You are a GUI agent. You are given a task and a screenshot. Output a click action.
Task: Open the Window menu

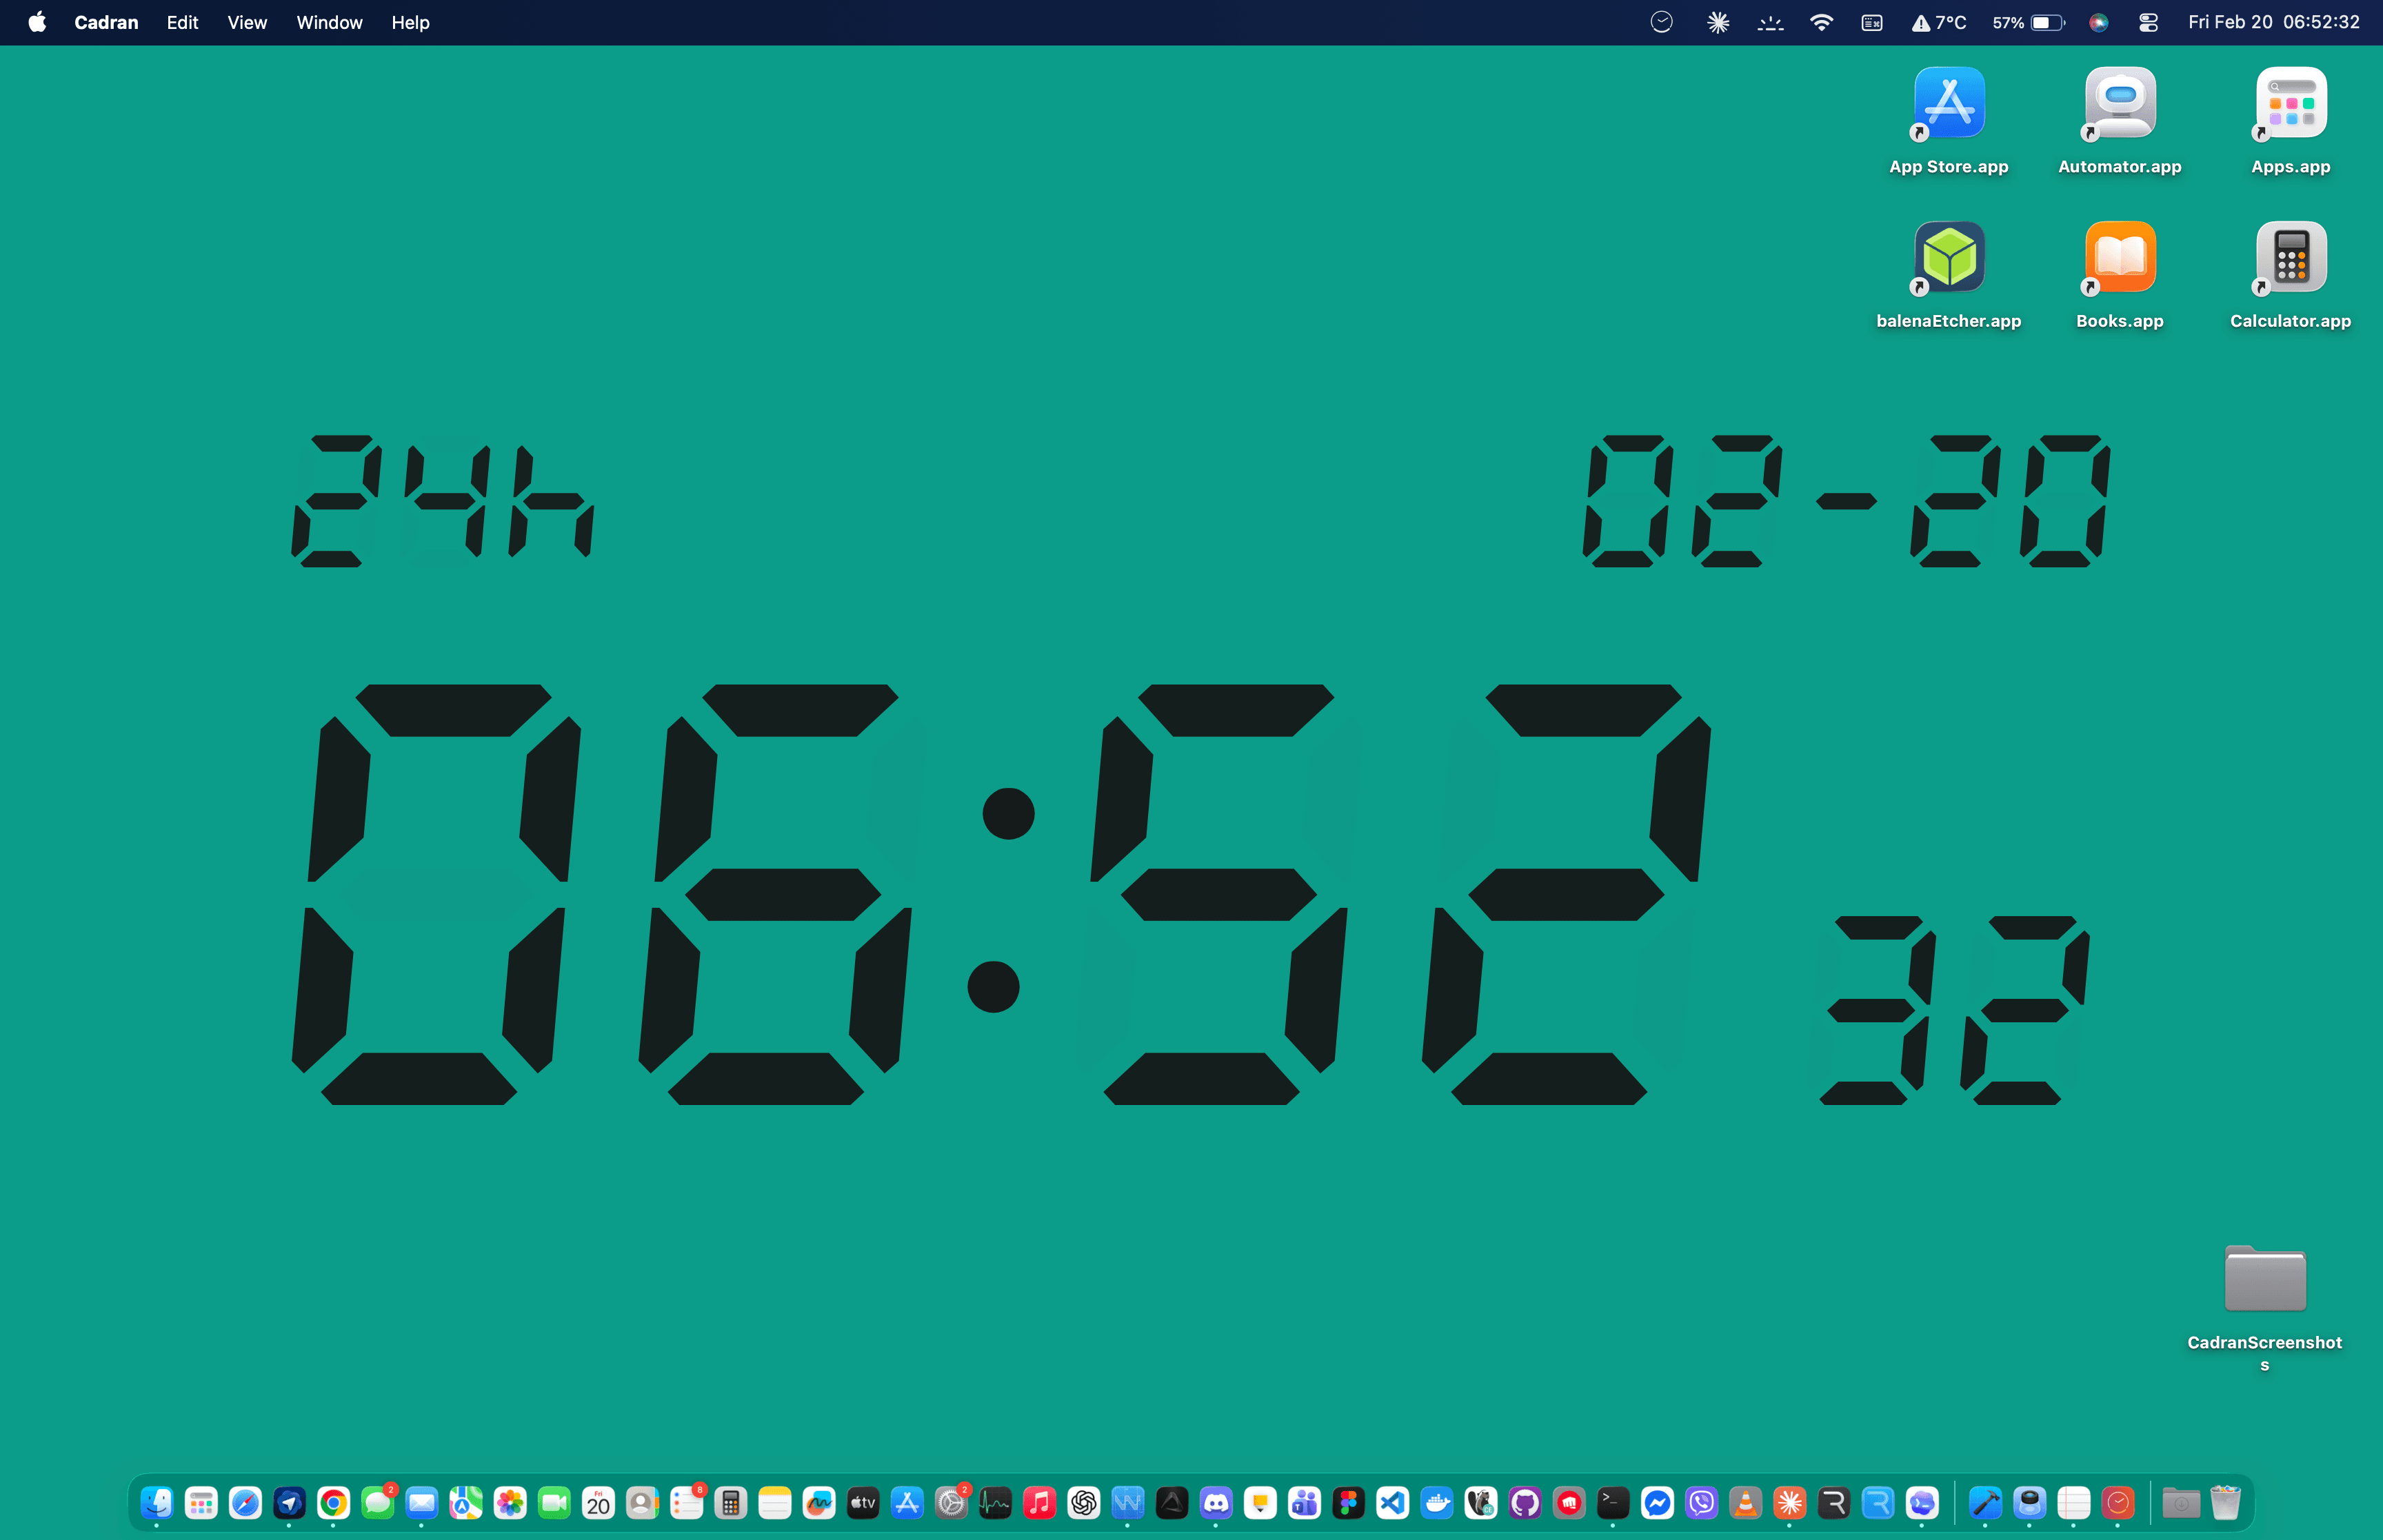tap(329, 22)
